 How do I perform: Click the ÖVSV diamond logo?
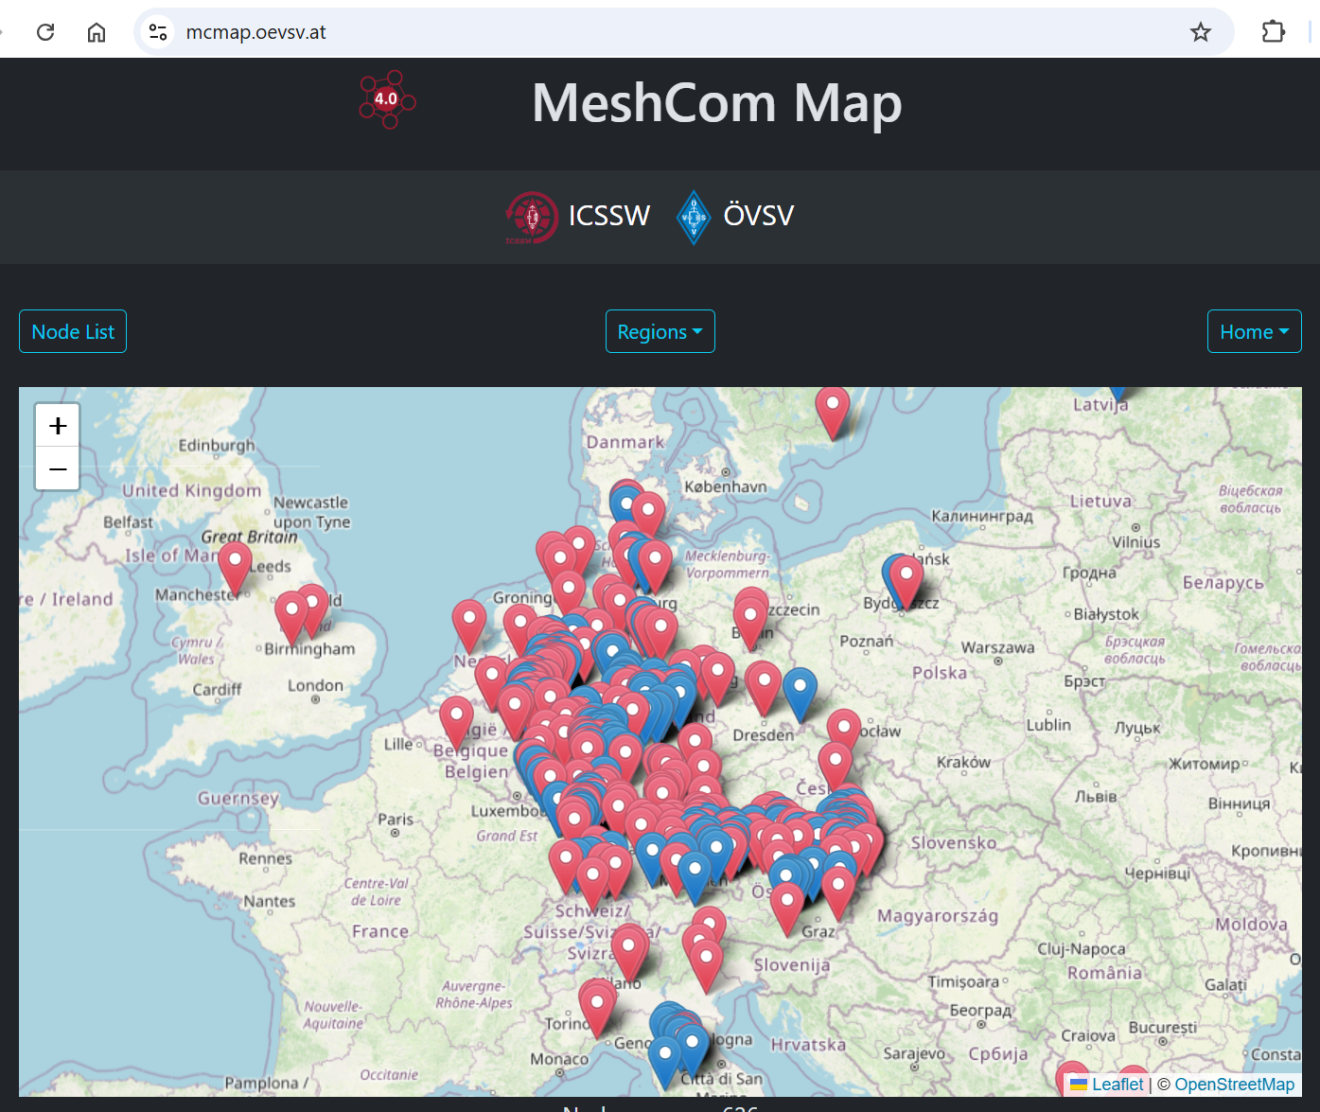(x=694, y=216)
